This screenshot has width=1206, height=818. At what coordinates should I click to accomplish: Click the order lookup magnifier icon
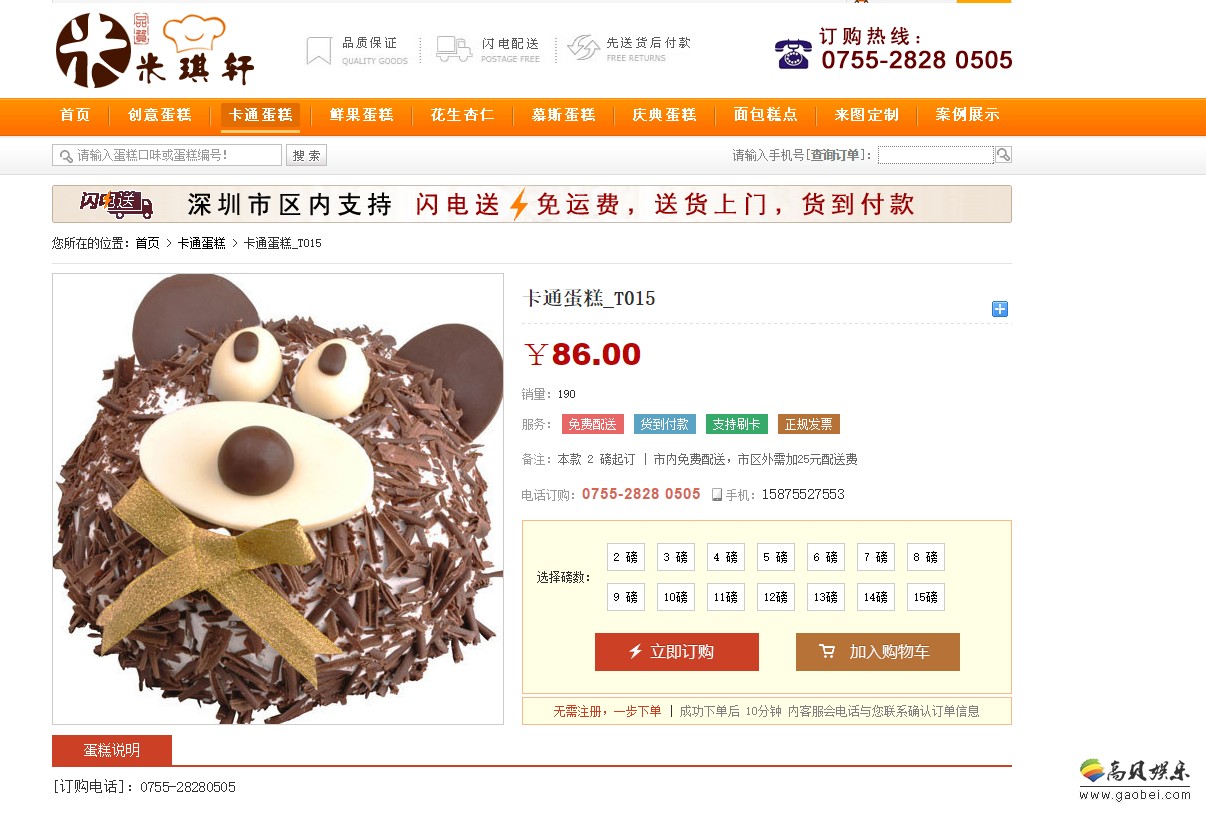[x=1003, y=154]
